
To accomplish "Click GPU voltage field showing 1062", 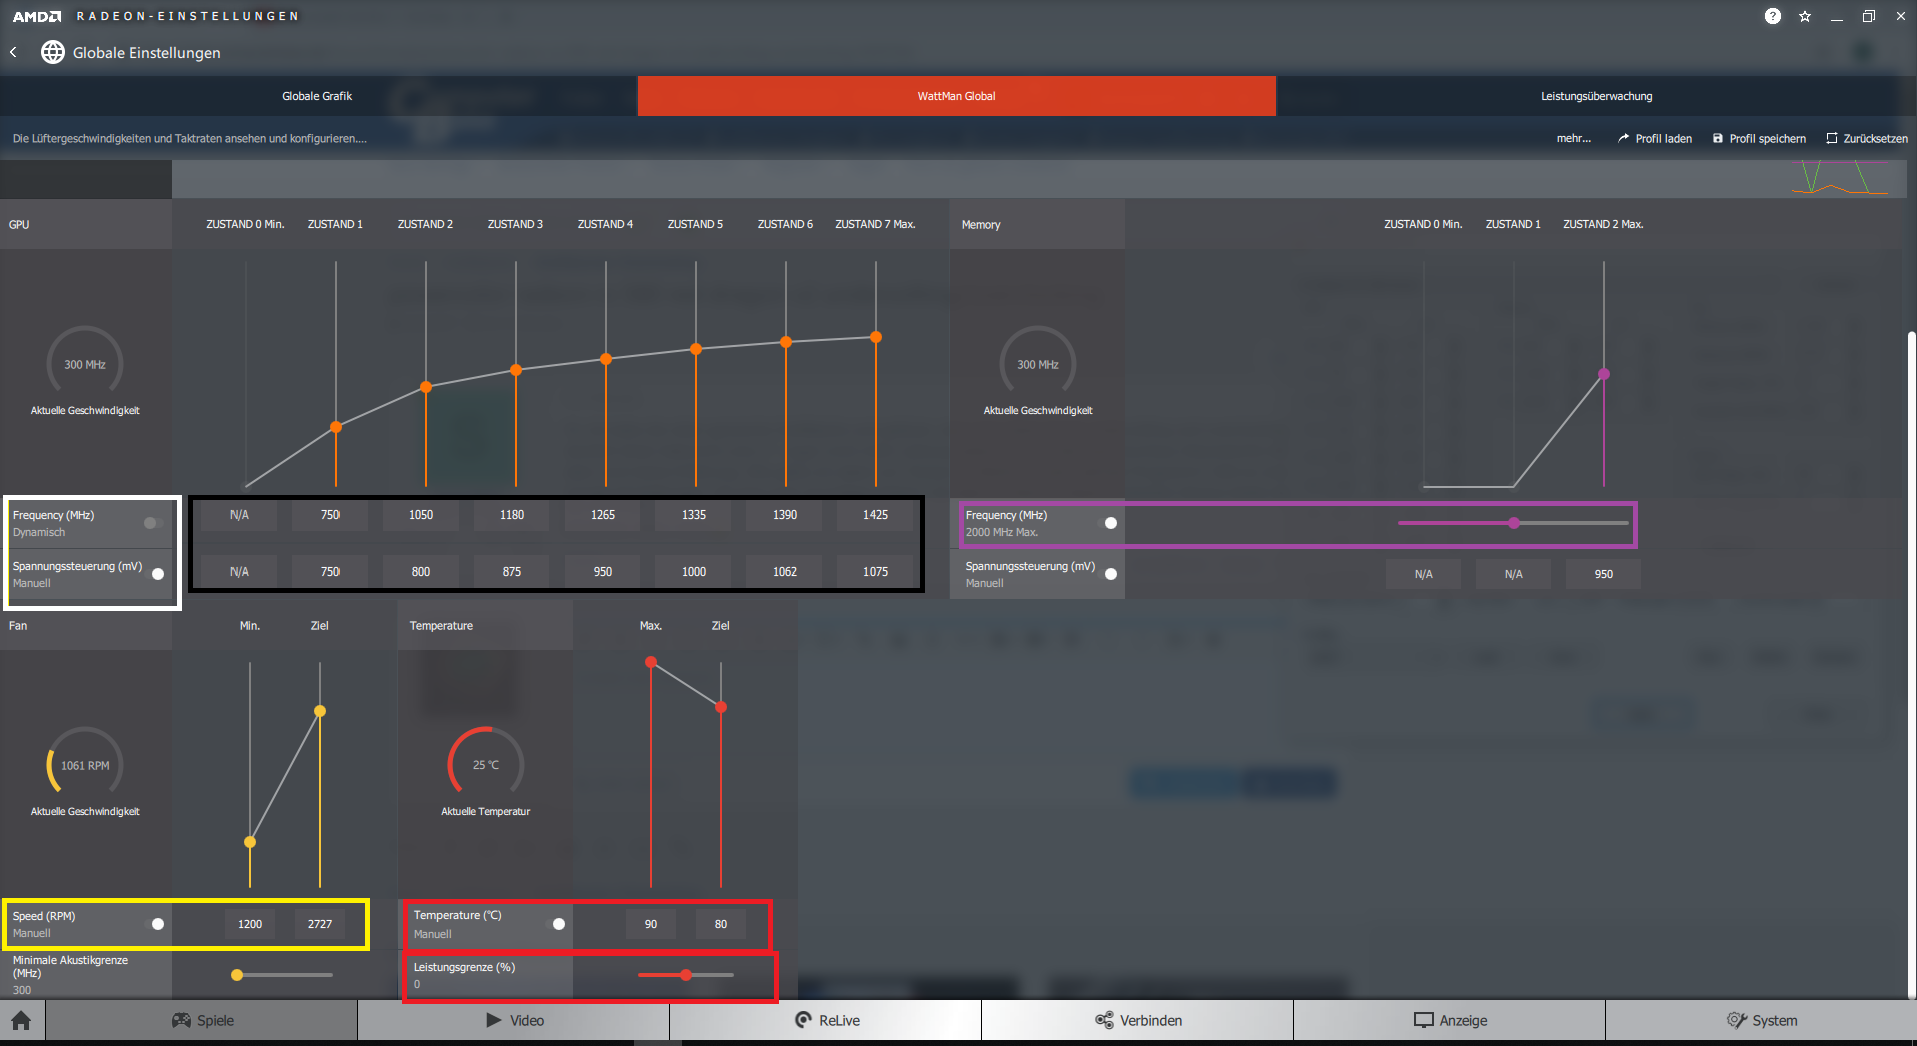I will (785, 572).
